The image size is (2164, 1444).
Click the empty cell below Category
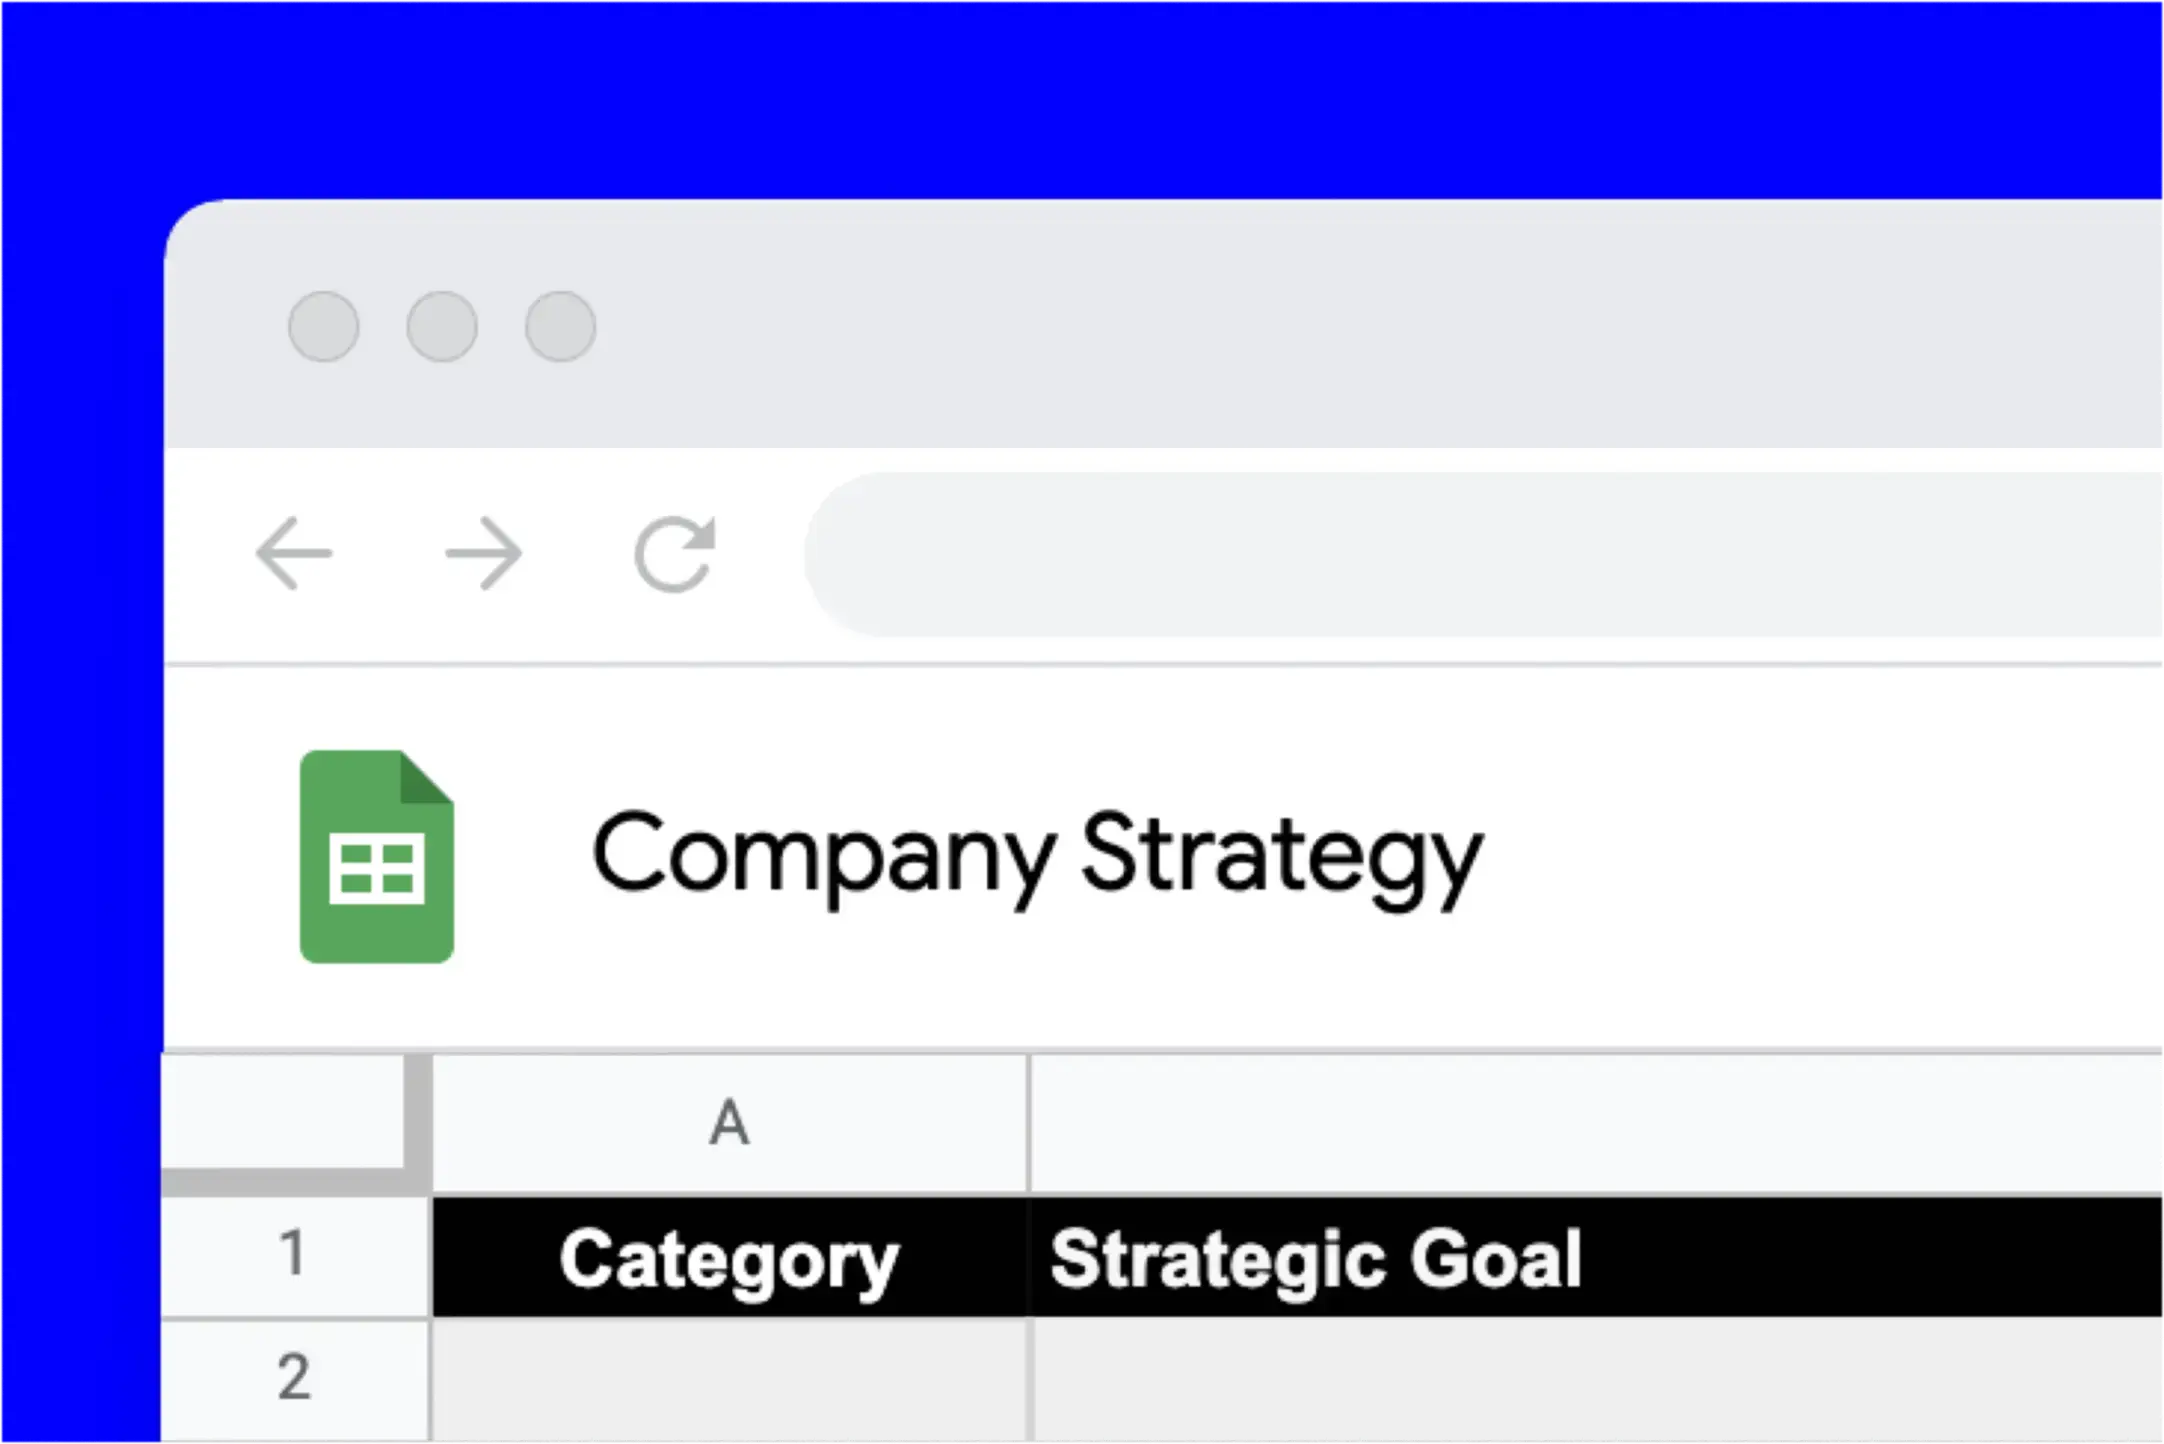click(730, 1380)
